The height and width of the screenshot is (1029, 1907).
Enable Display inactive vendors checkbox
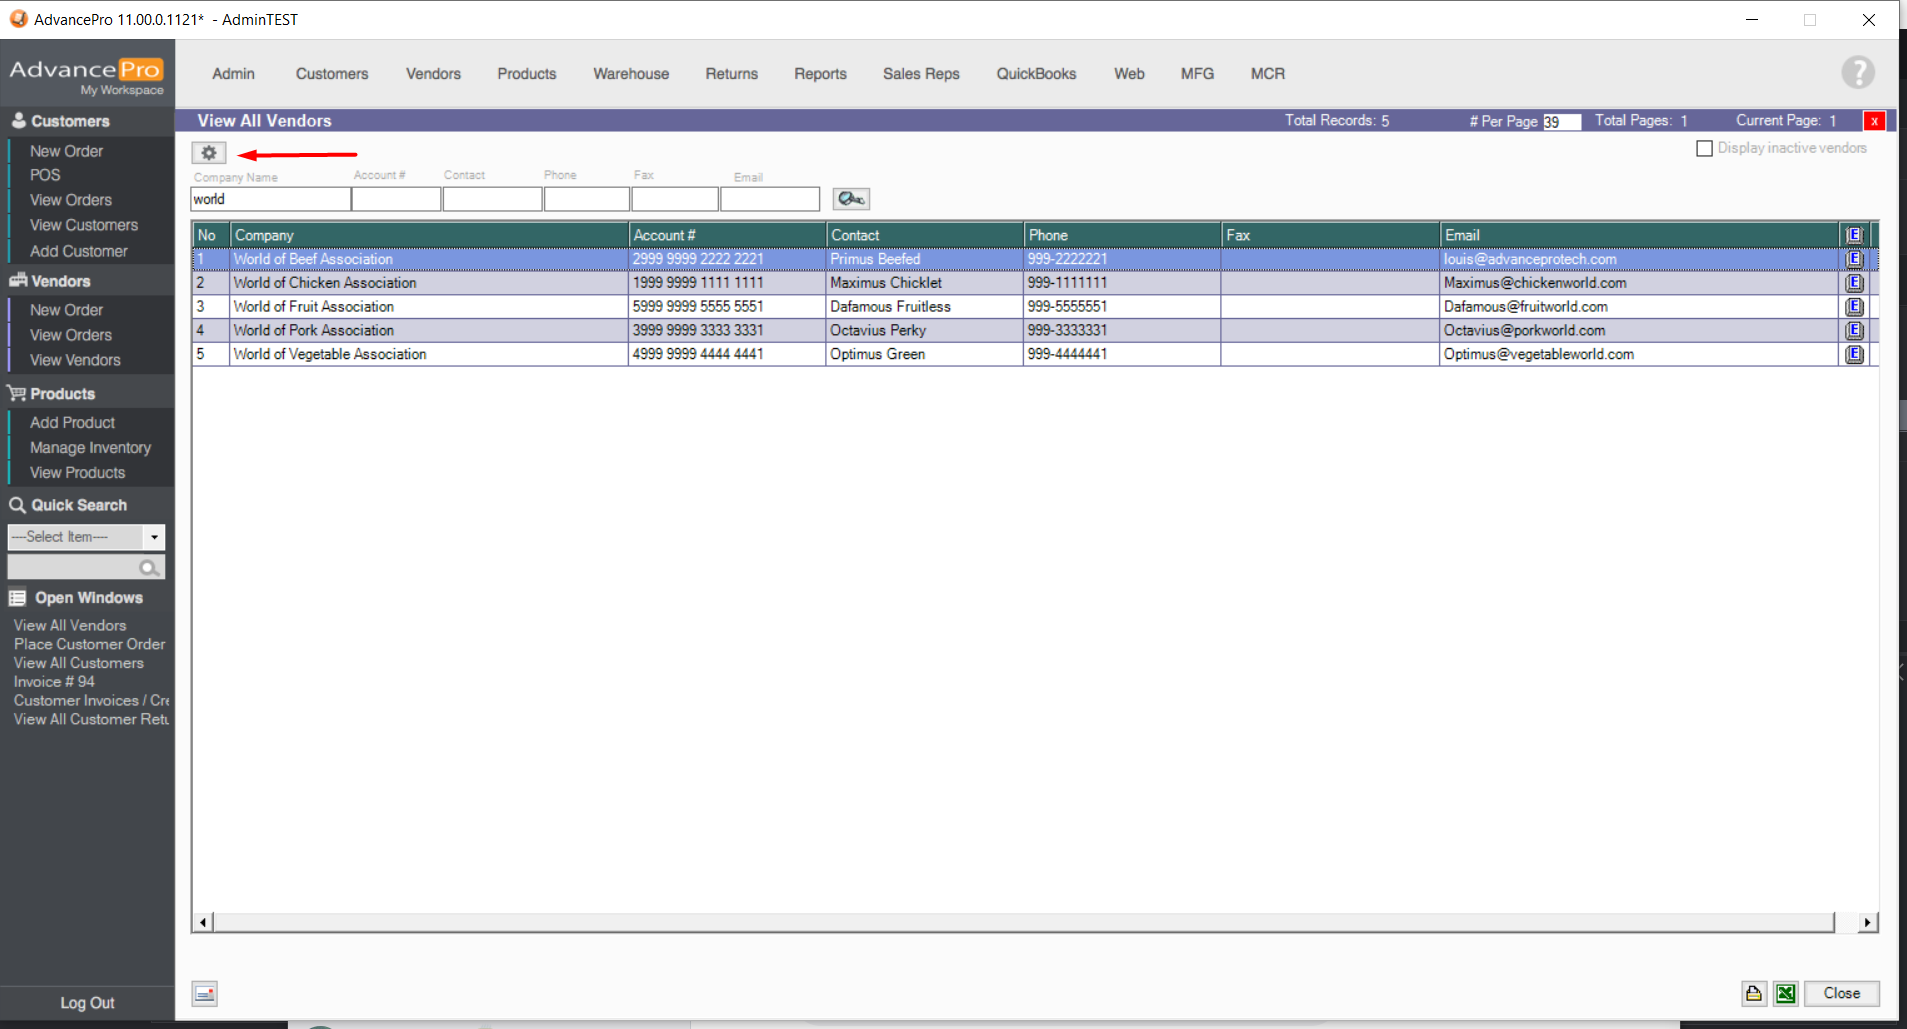pos(1704,149)
